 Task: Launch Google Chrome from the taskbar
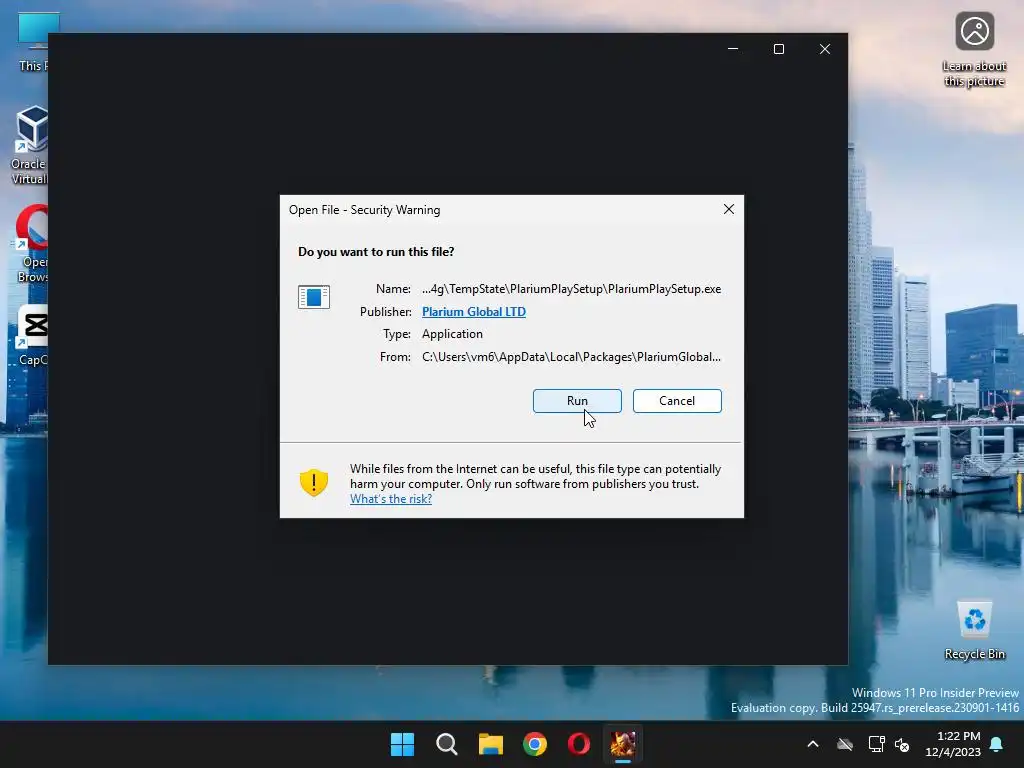pos(535,744)
